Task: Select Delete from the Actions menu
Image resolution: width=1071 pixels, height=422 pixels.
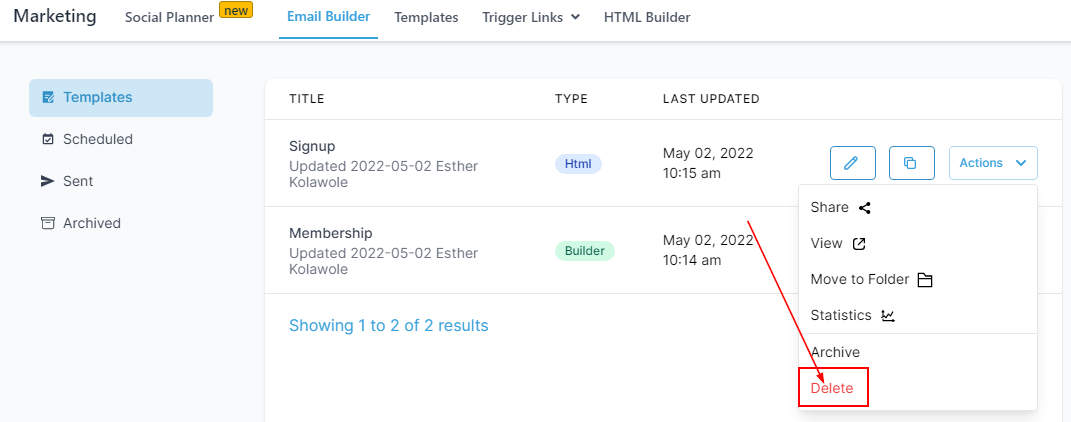Action: tap(832, 388)
